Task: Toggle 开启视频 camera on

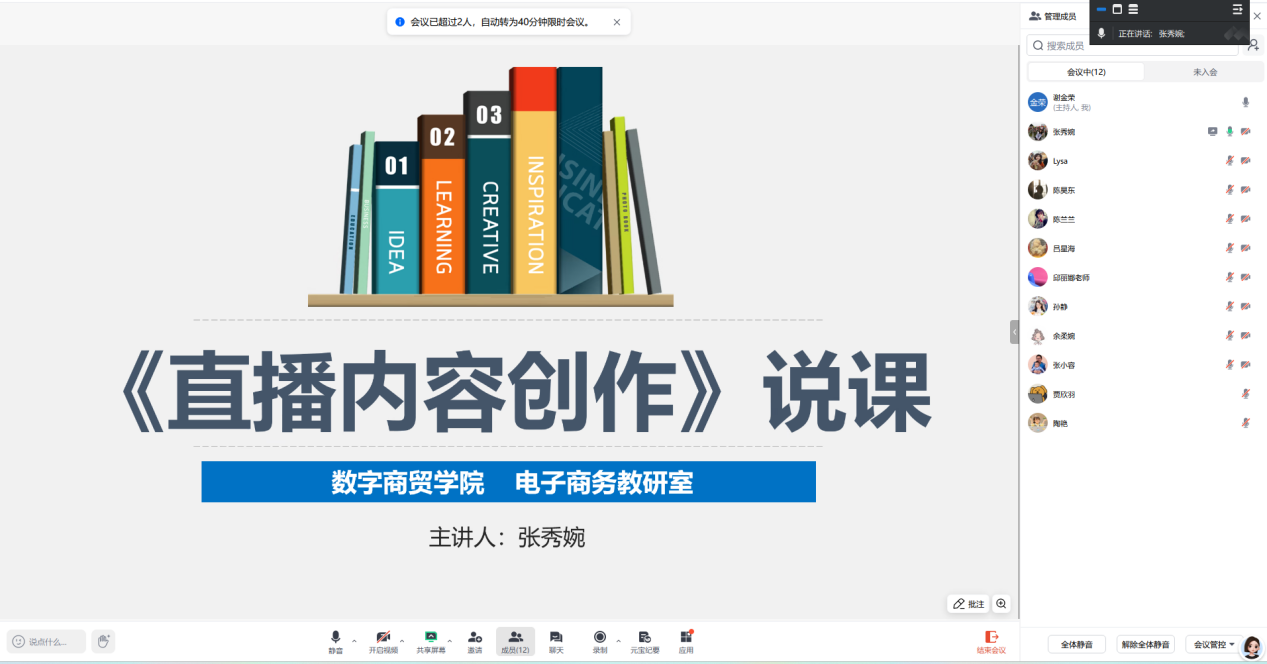Action: [383, 637]
